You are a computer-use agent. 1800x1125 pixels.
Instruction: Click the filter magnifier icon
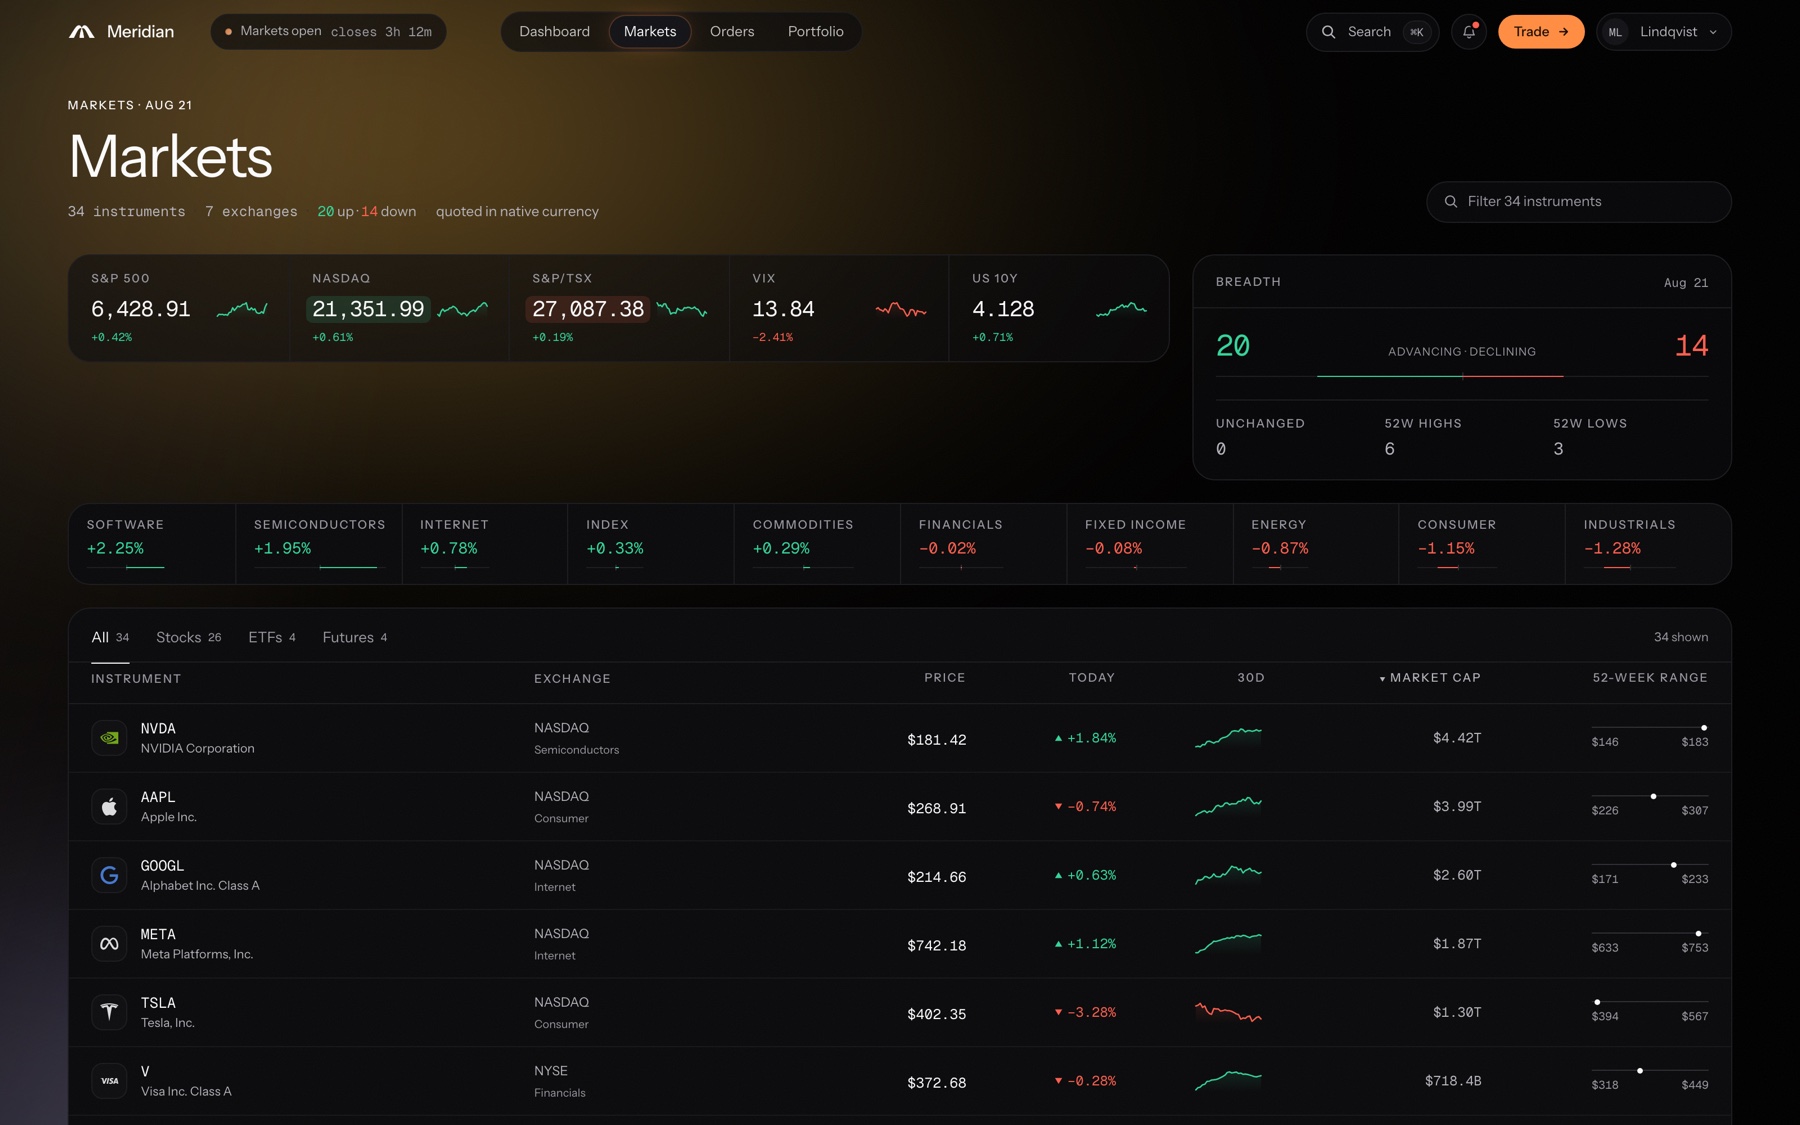point(1451,202)
